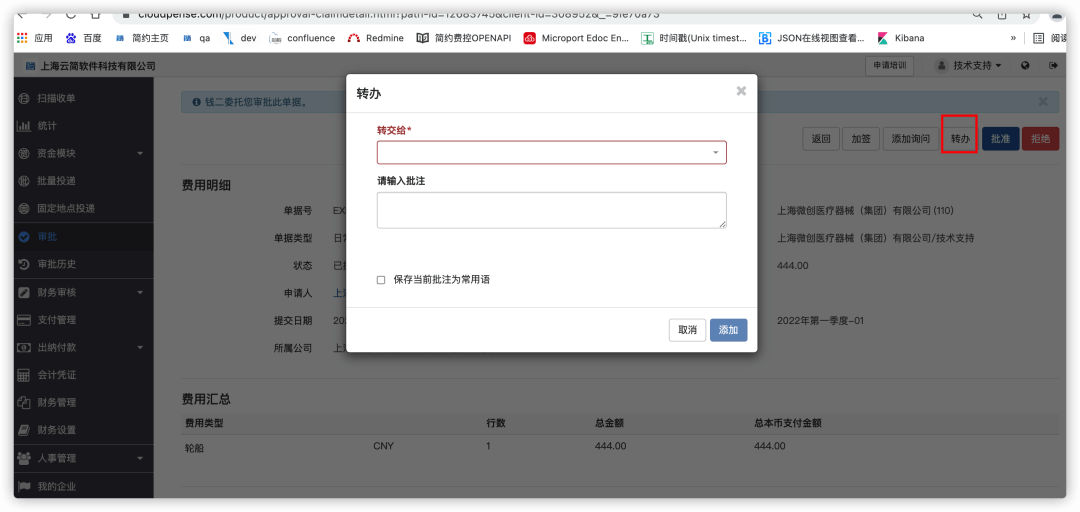
Task: Open 固定地点投递 in sidebar
Action: [x=83, y=208]
